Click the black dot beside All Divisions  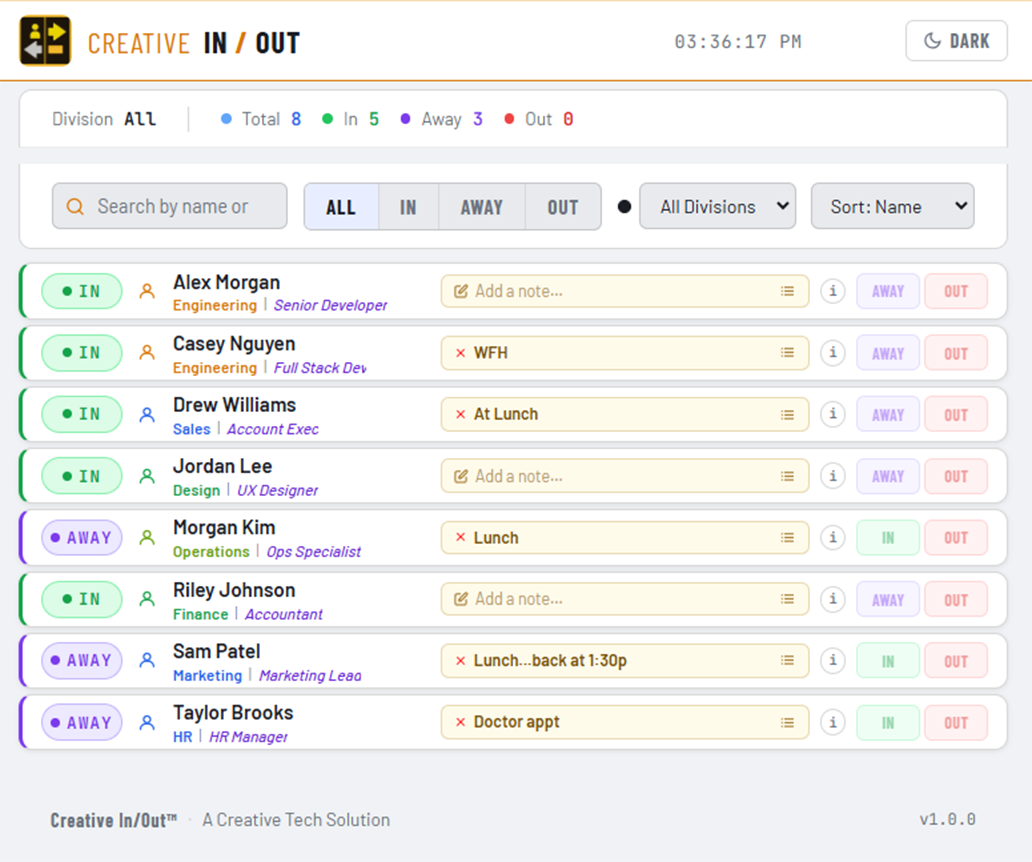click(x=624, y=207)
